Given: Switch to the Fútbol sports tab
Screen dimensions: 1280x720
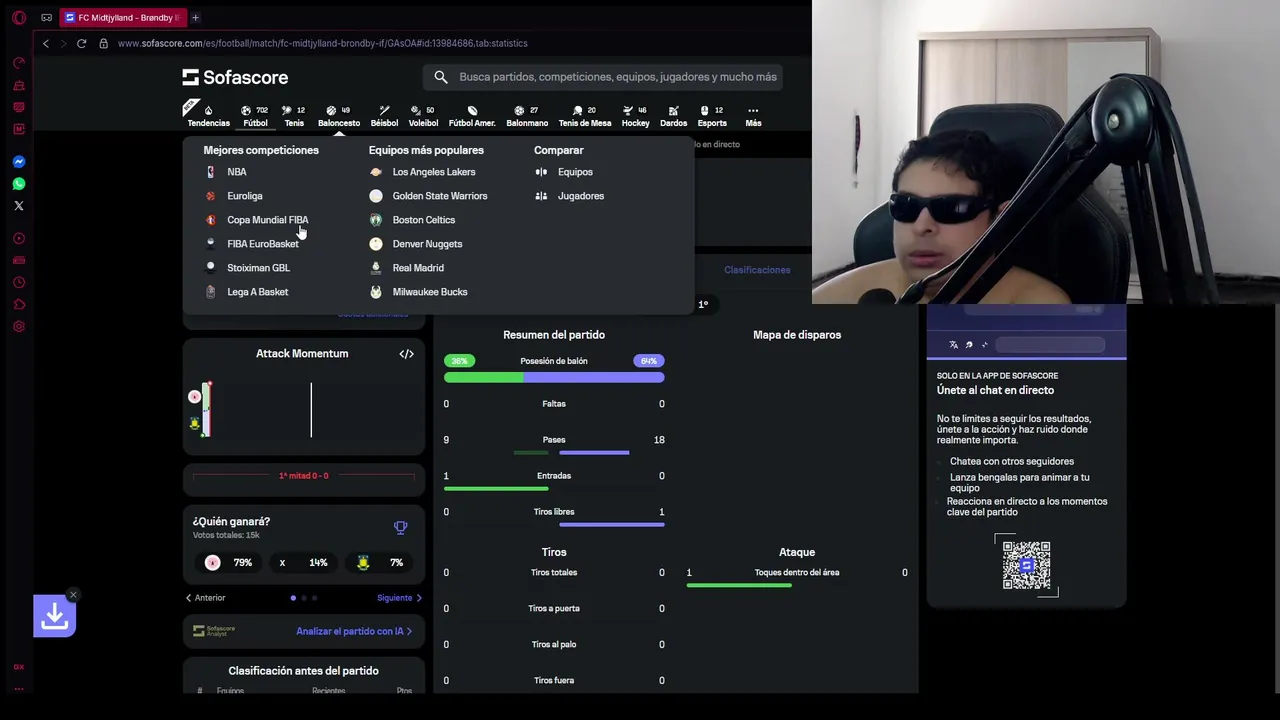Looking at the screenshot, I should point(255,116).
